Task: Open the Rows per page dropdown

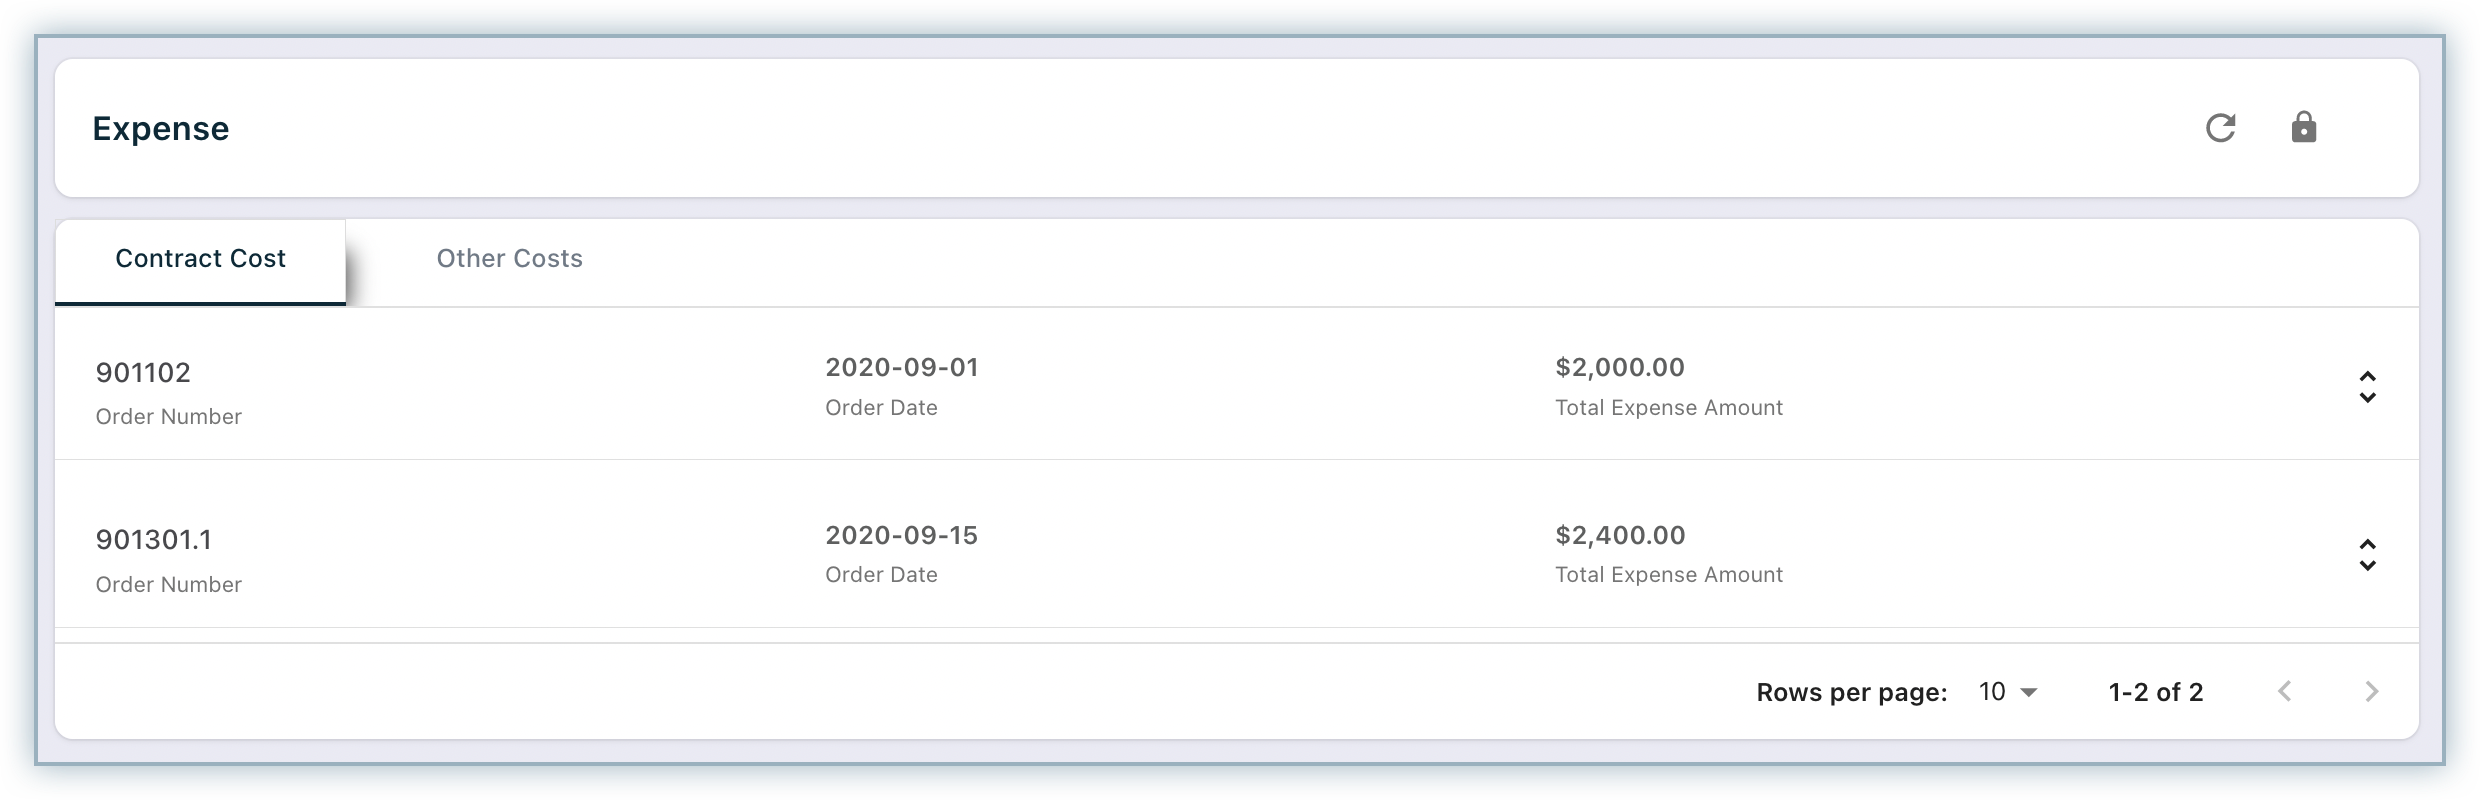Action: click(2008, 692)
